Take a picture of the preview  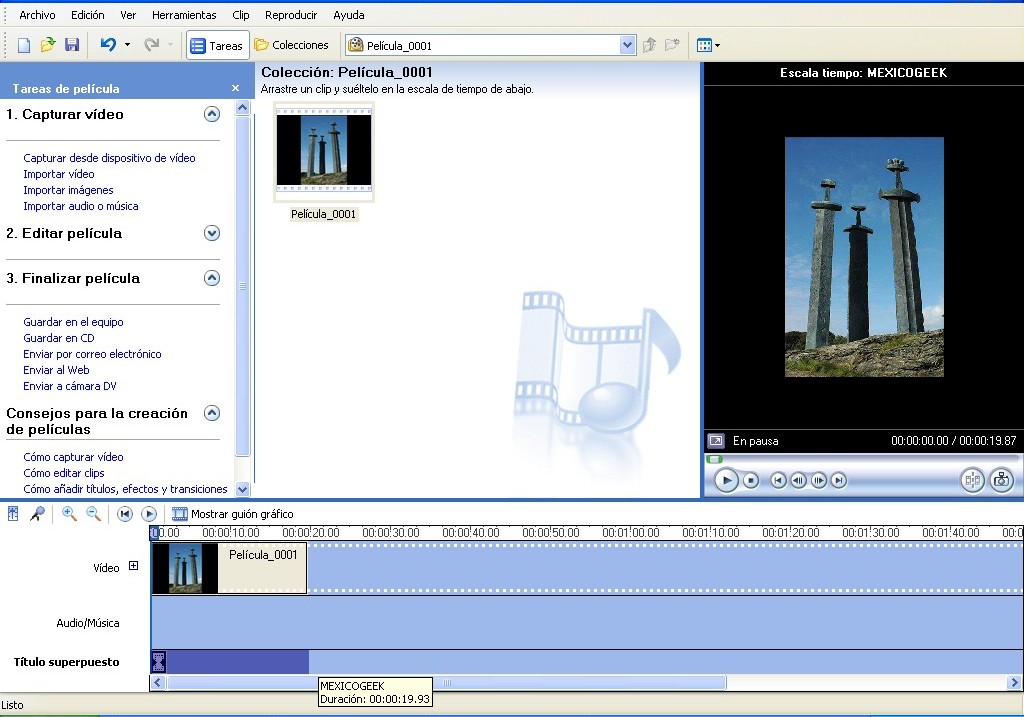coord(1001,481)
